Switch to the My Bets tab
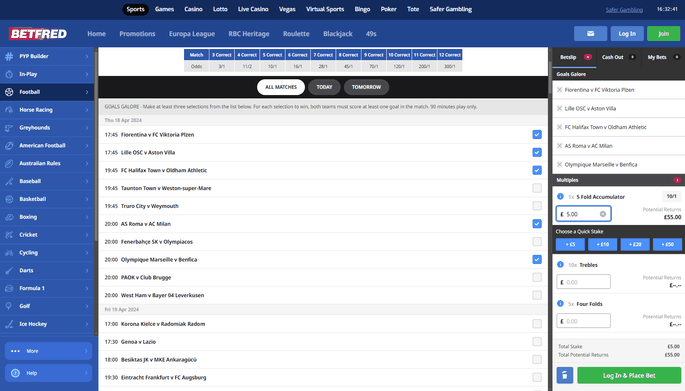 tap(662, 57)
